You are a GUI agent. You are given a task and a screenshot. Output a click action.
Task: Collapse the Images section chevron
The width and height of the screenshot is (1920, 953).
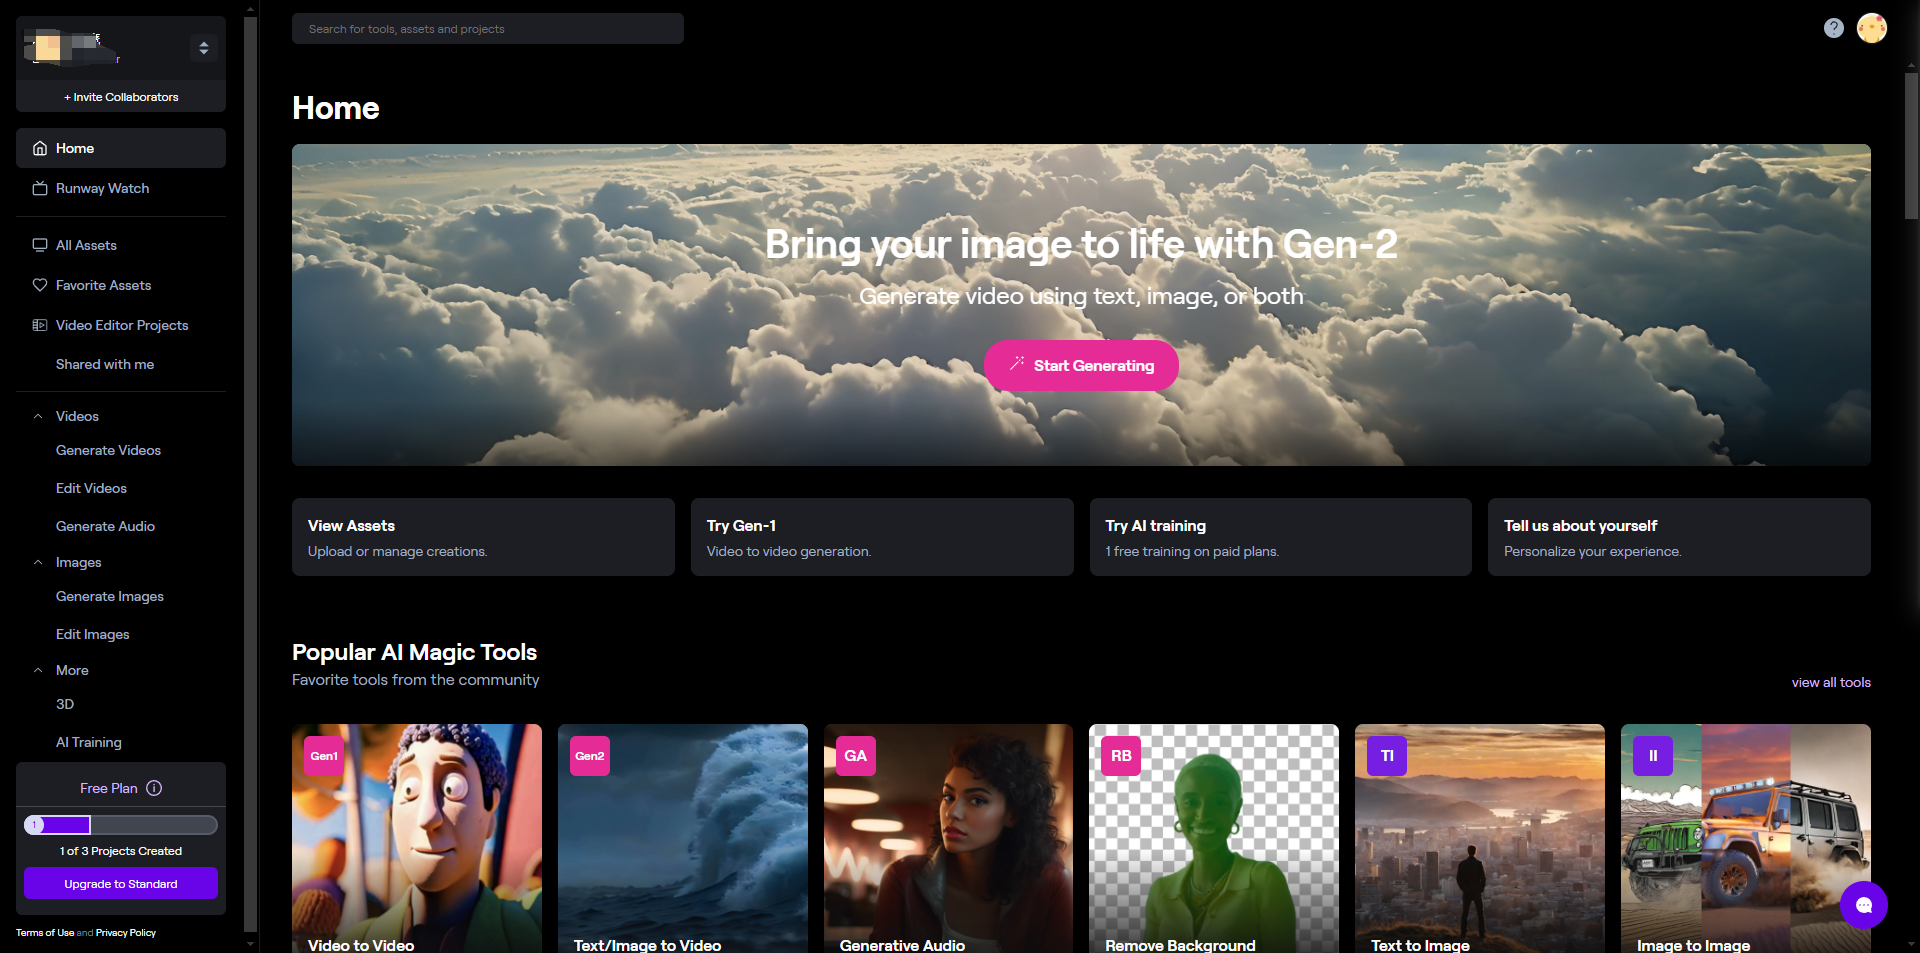(38, 562)
